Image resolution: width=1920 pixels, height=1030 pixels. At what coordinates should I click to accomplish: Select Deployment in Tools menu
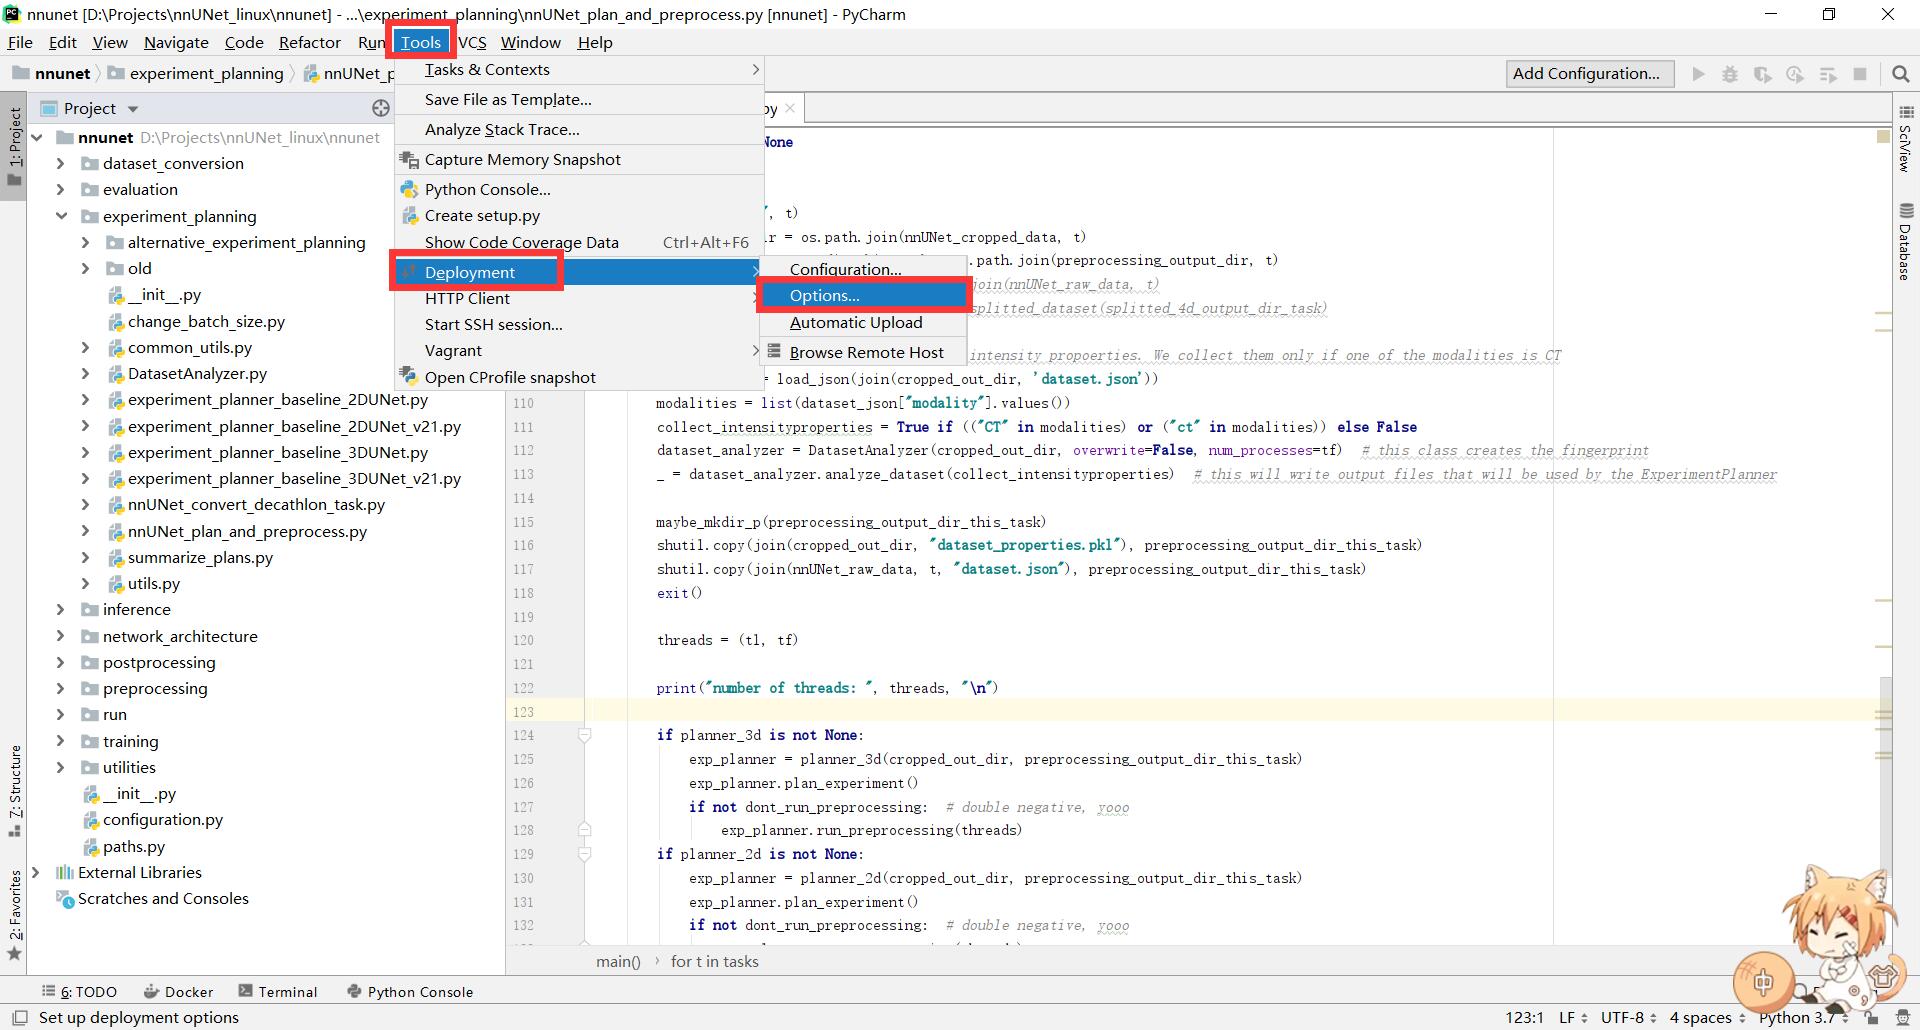[579, 273]
